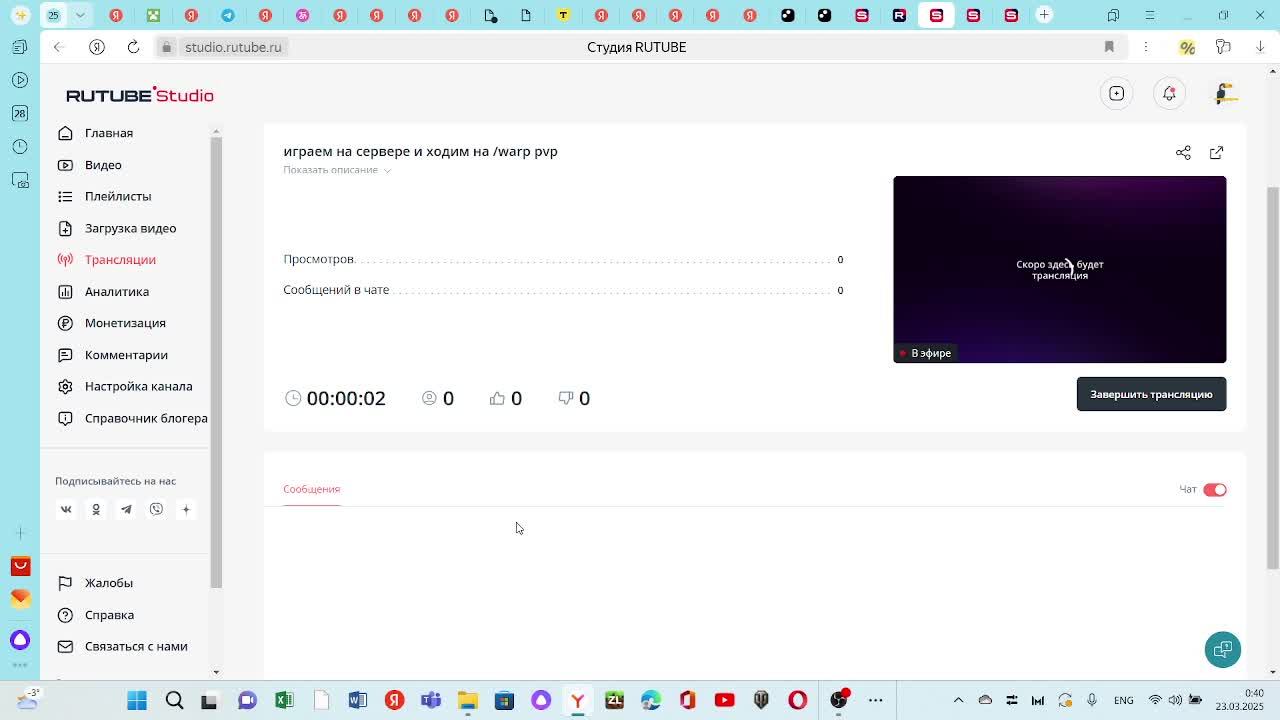Image resolution: width=1280 pixels, height=720 pixels.
Task: Bookmark the page with bookmark icon
Action: coord(1109,47)
